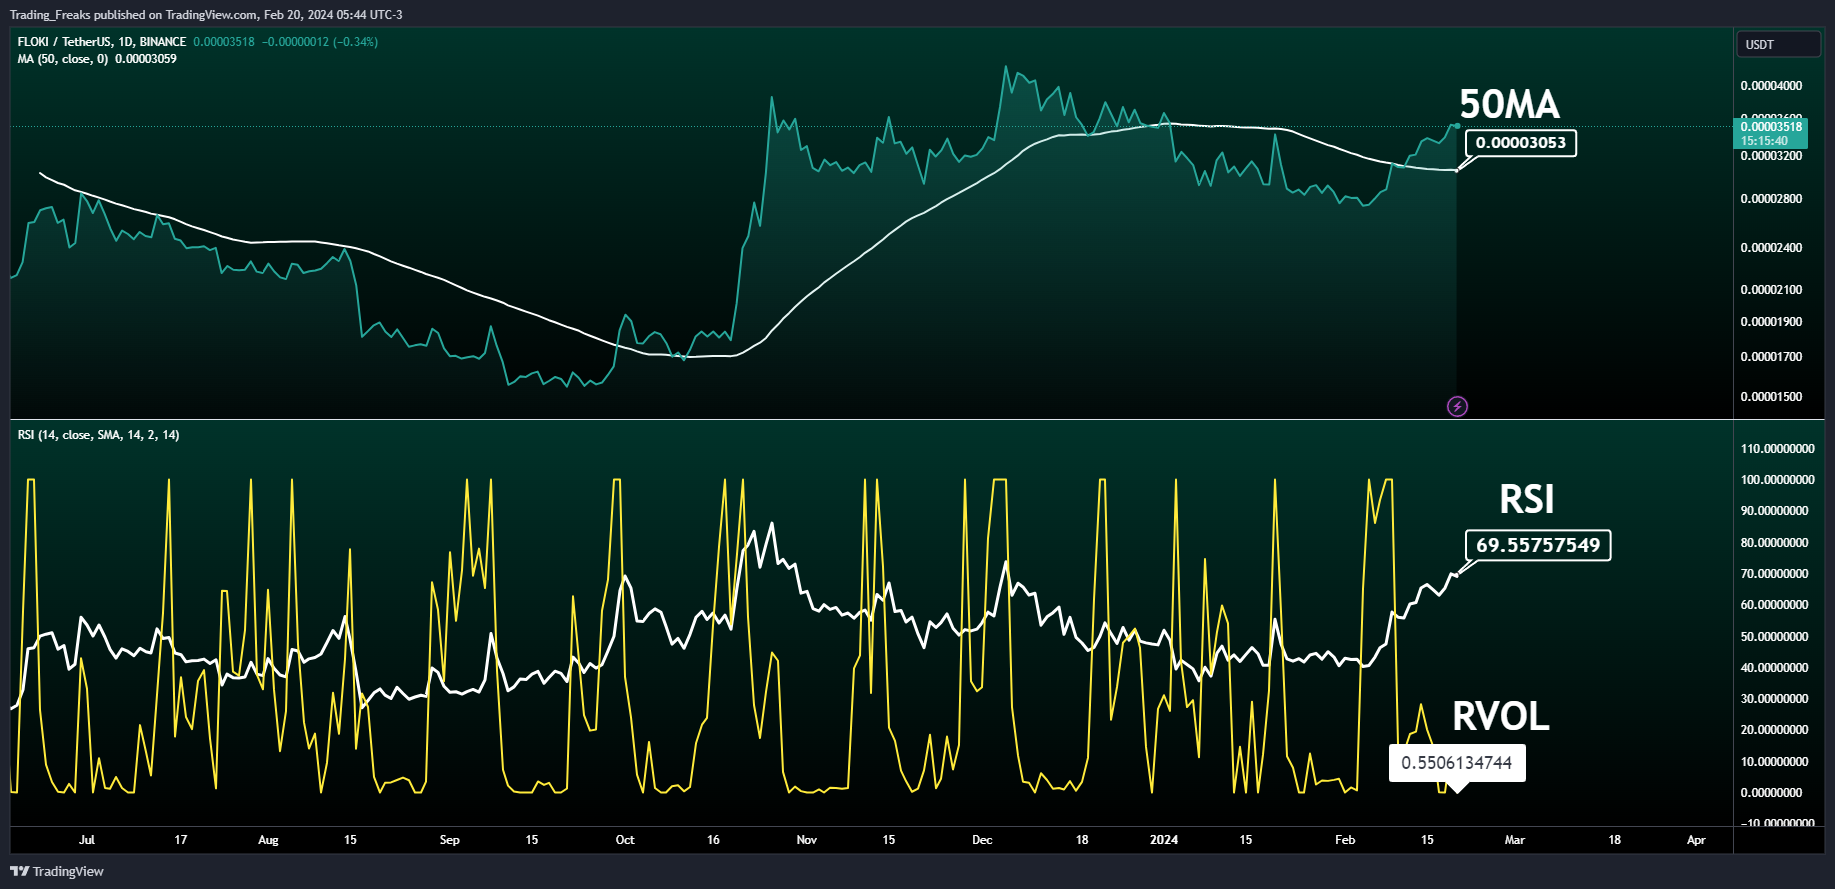Viewport: 1835px width, 889px height.
Task: Click the purple lightning bolt icon
Action: pyautogui.click(x=1458, y=406)
